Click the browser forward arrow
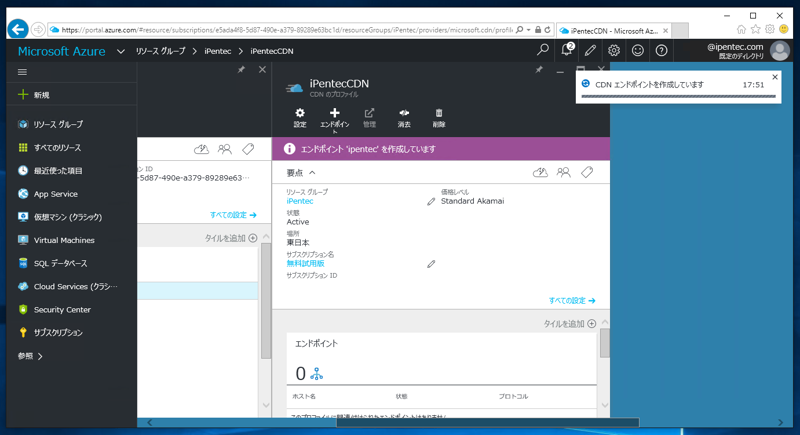The height and width of the screenshot is (435, 800). (x=38, y=30)
